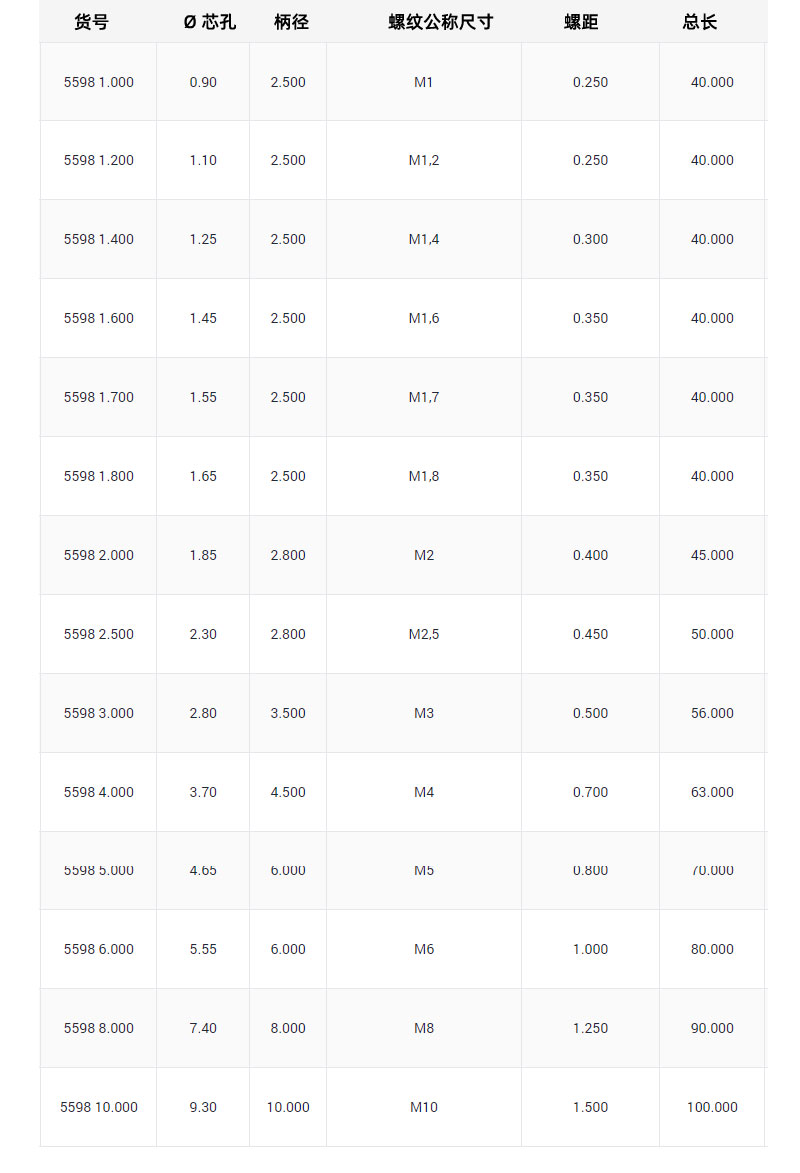
Task: Select the M2,5 thread size cell
Action: [424, 634]
